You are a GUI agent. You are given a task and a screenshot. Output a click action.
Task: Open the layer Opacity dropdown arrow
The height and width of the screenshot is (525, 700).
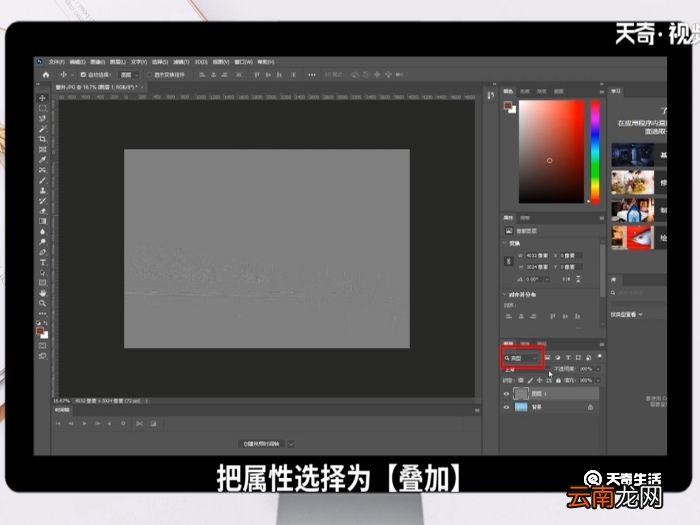598,369
